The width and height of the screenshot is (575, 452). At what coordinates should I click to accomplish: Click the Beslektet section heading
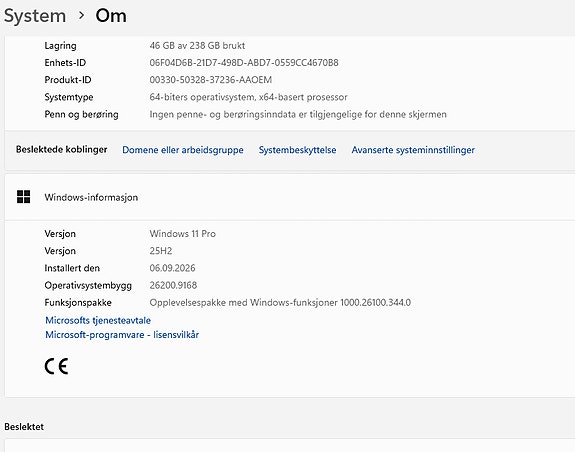click(24, 427)
